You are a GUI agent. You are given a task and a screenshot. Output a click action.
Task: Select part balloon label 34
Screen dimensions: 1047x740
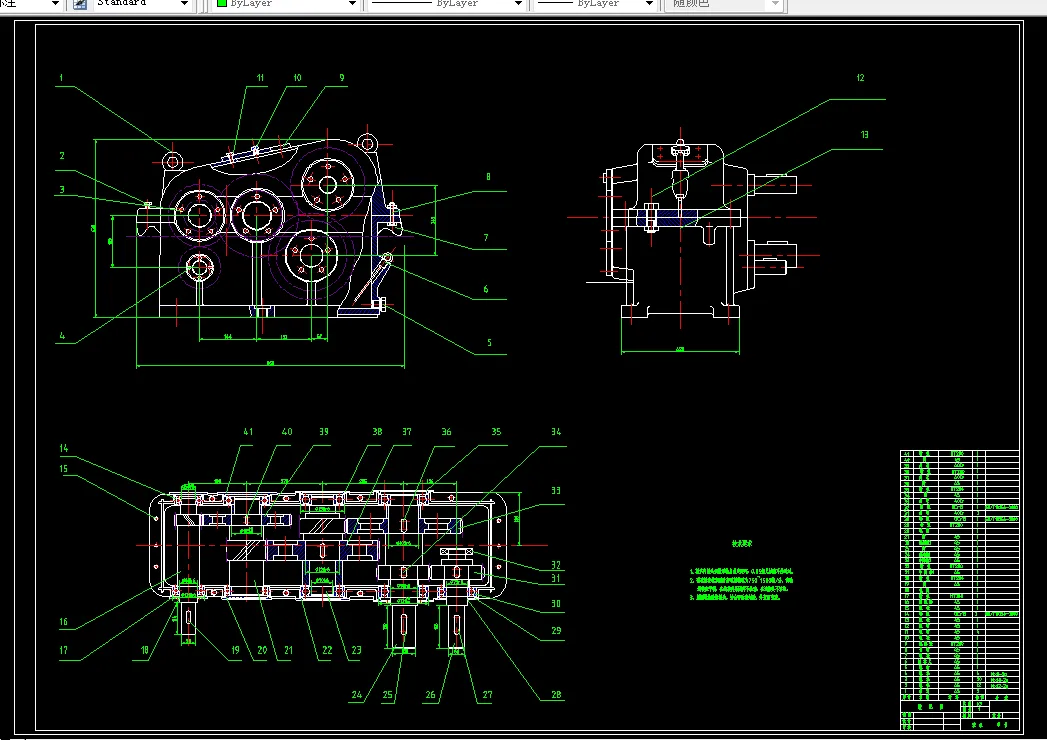click(x=556, y=431)
